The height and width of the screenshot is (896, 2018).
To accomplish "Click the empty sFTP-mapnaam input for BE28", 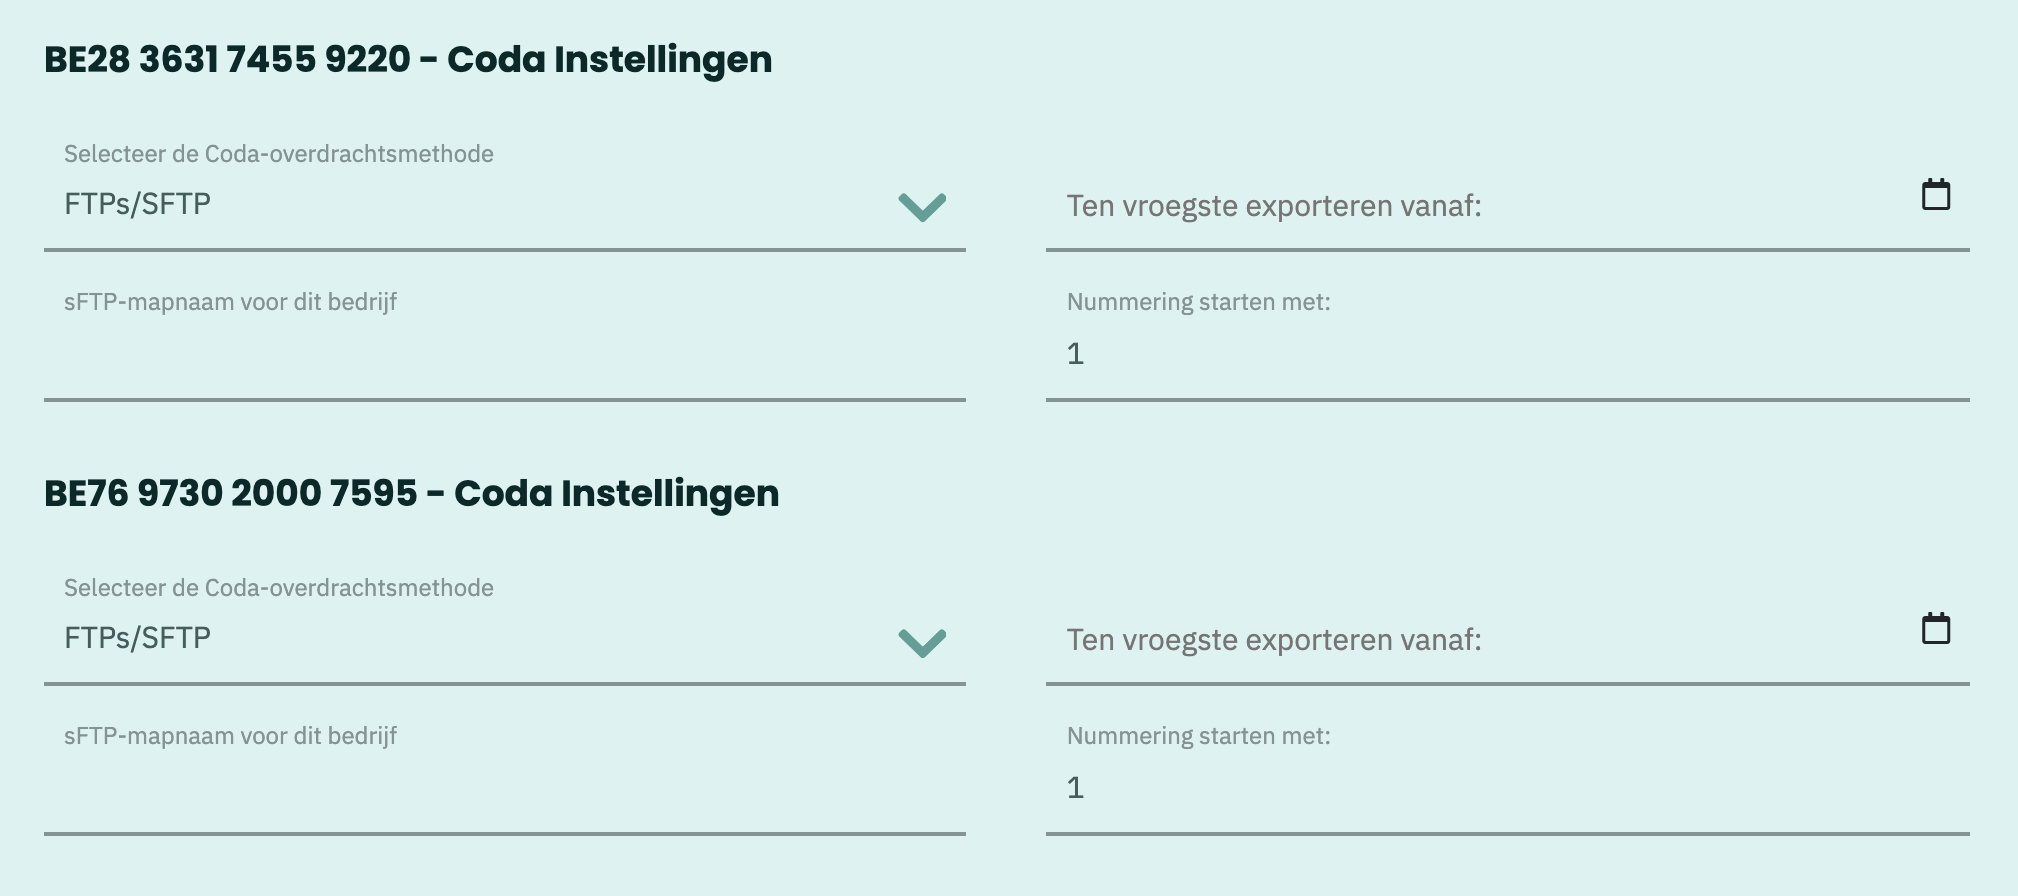I will pyautogui.click(x=505, y=355).
